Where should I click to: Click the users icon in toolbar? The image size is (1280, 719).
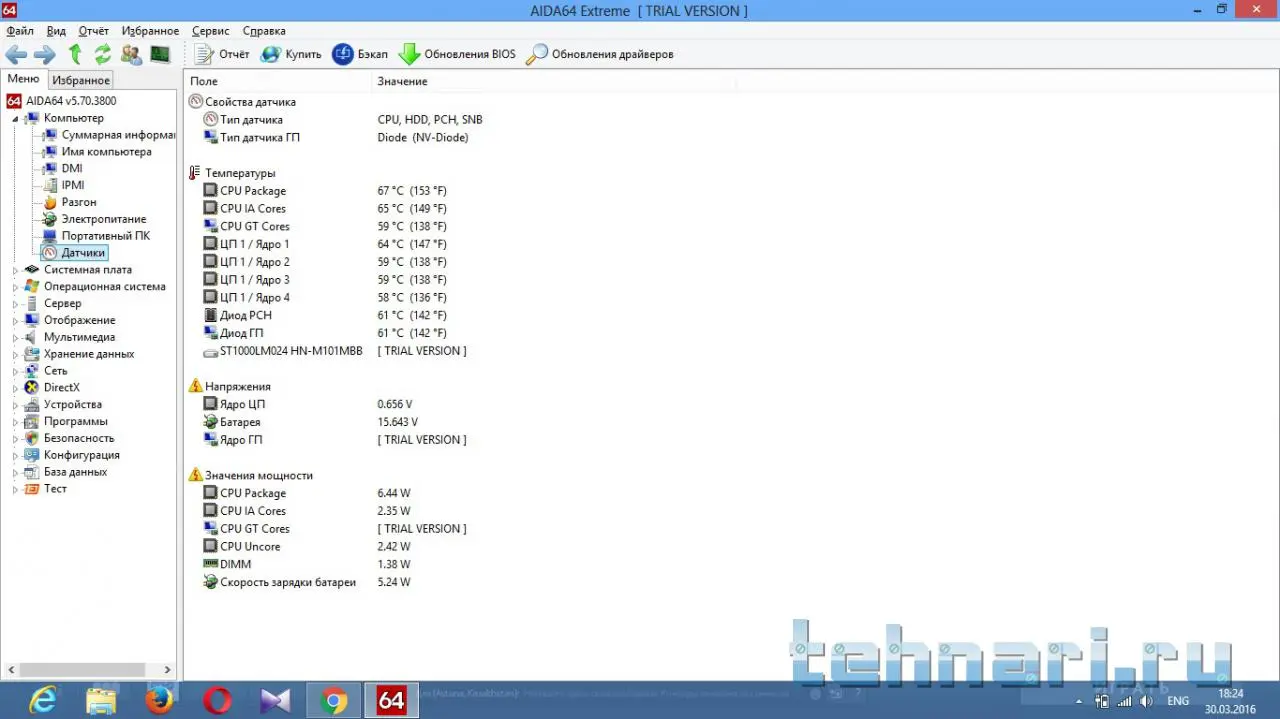tap(131, 54)
